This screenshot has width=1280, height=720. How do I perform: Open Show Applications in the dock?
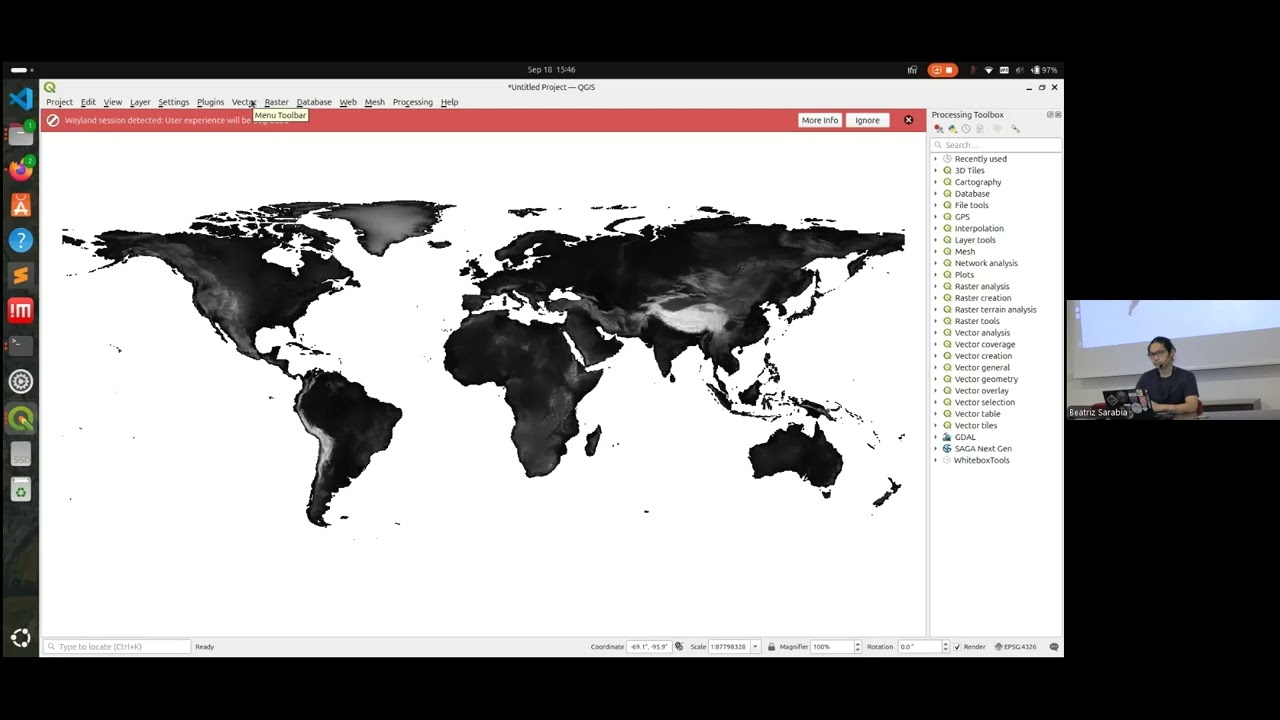[x=20, y=638]
